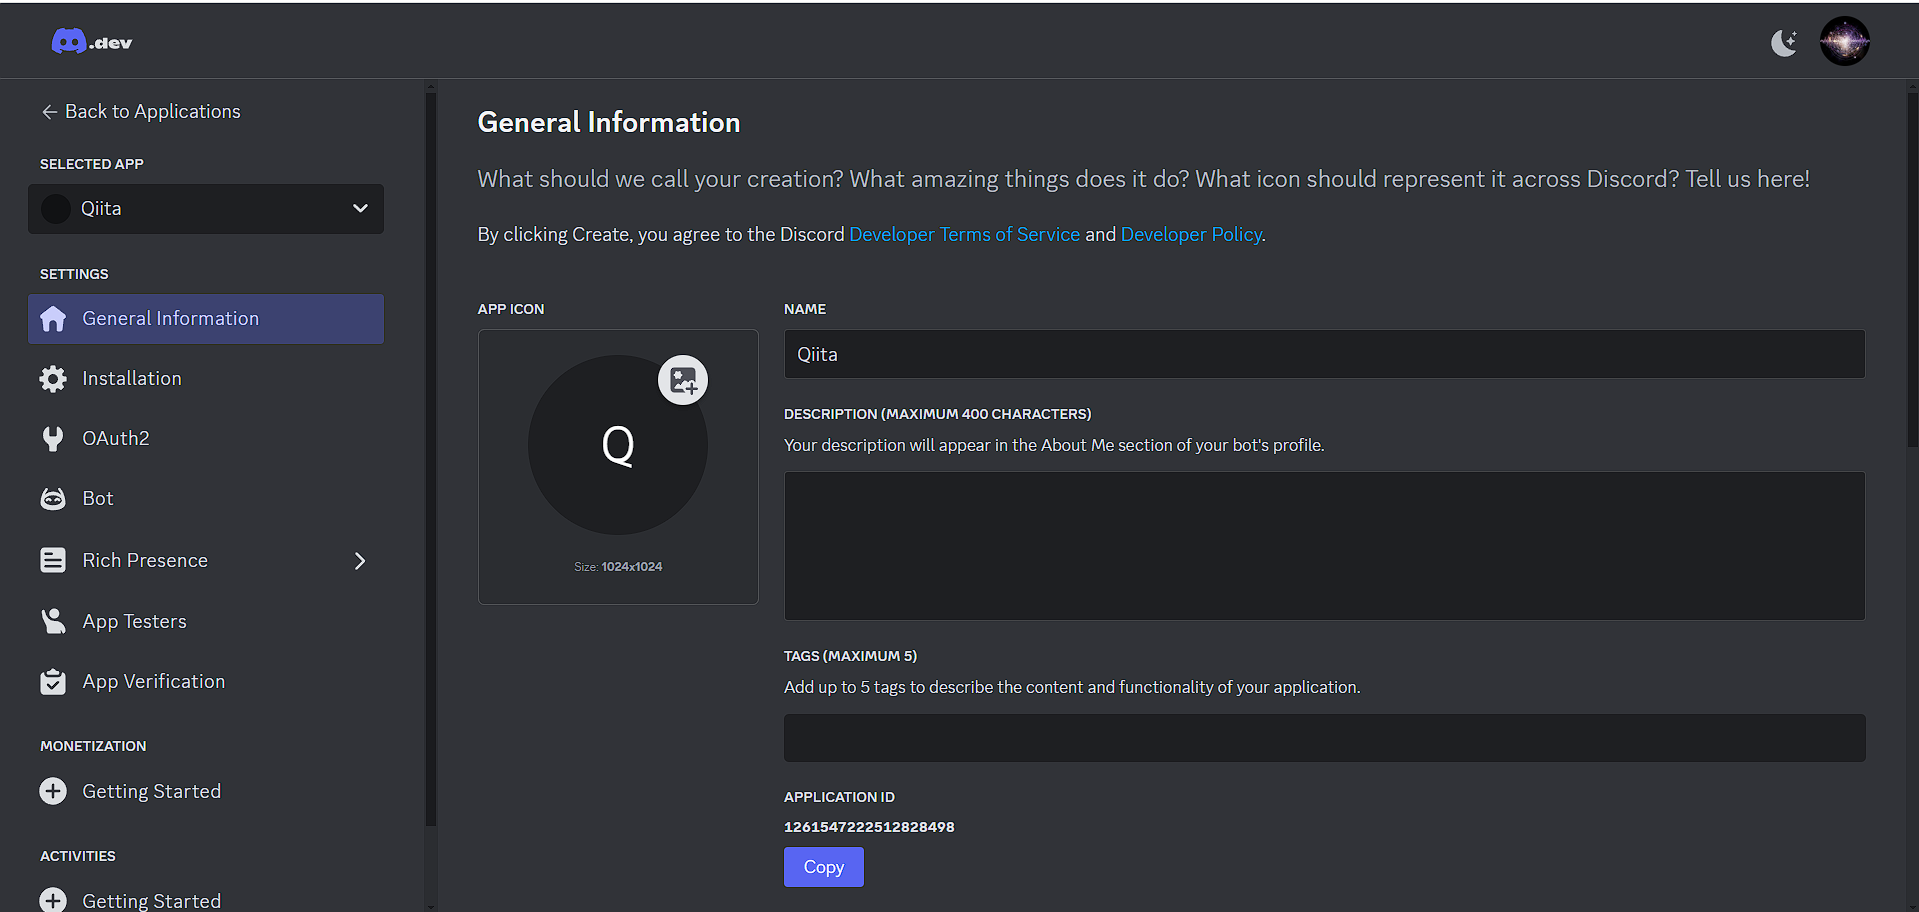This screenshot has width=1919, height=912.
Task: Click the OAuth2 wrench icon
Action: point(53,438)
